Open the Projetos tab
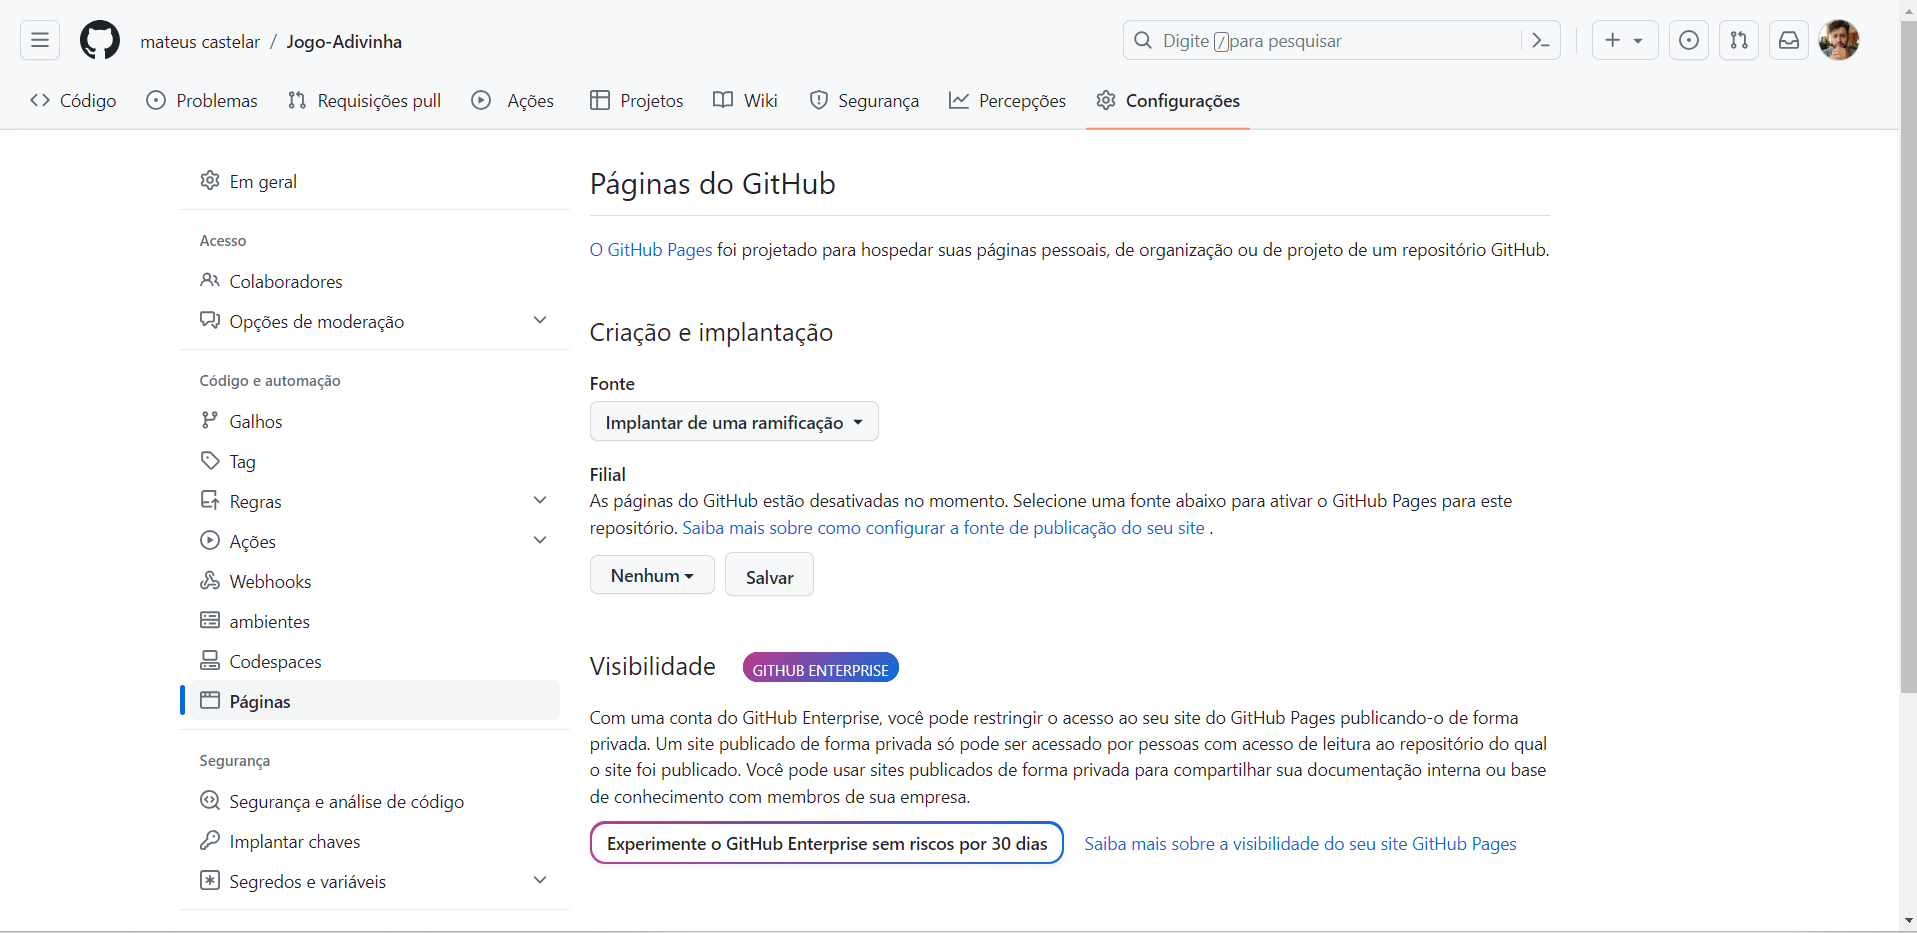 point(637,100)
